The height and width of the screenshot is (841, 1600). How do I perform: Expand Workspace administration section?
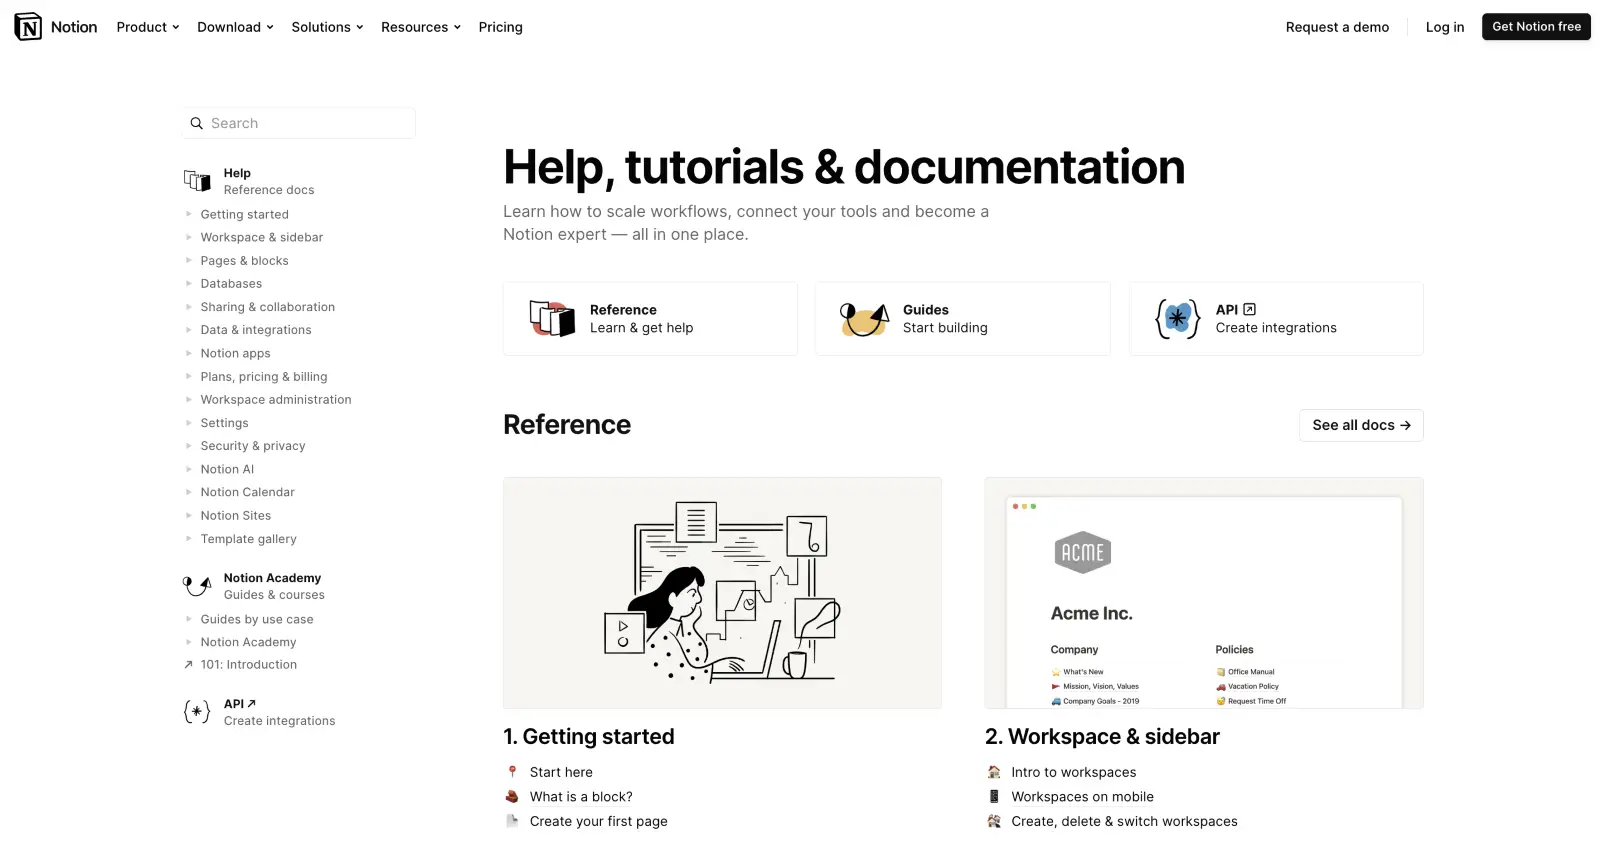[x=188, y=400]
